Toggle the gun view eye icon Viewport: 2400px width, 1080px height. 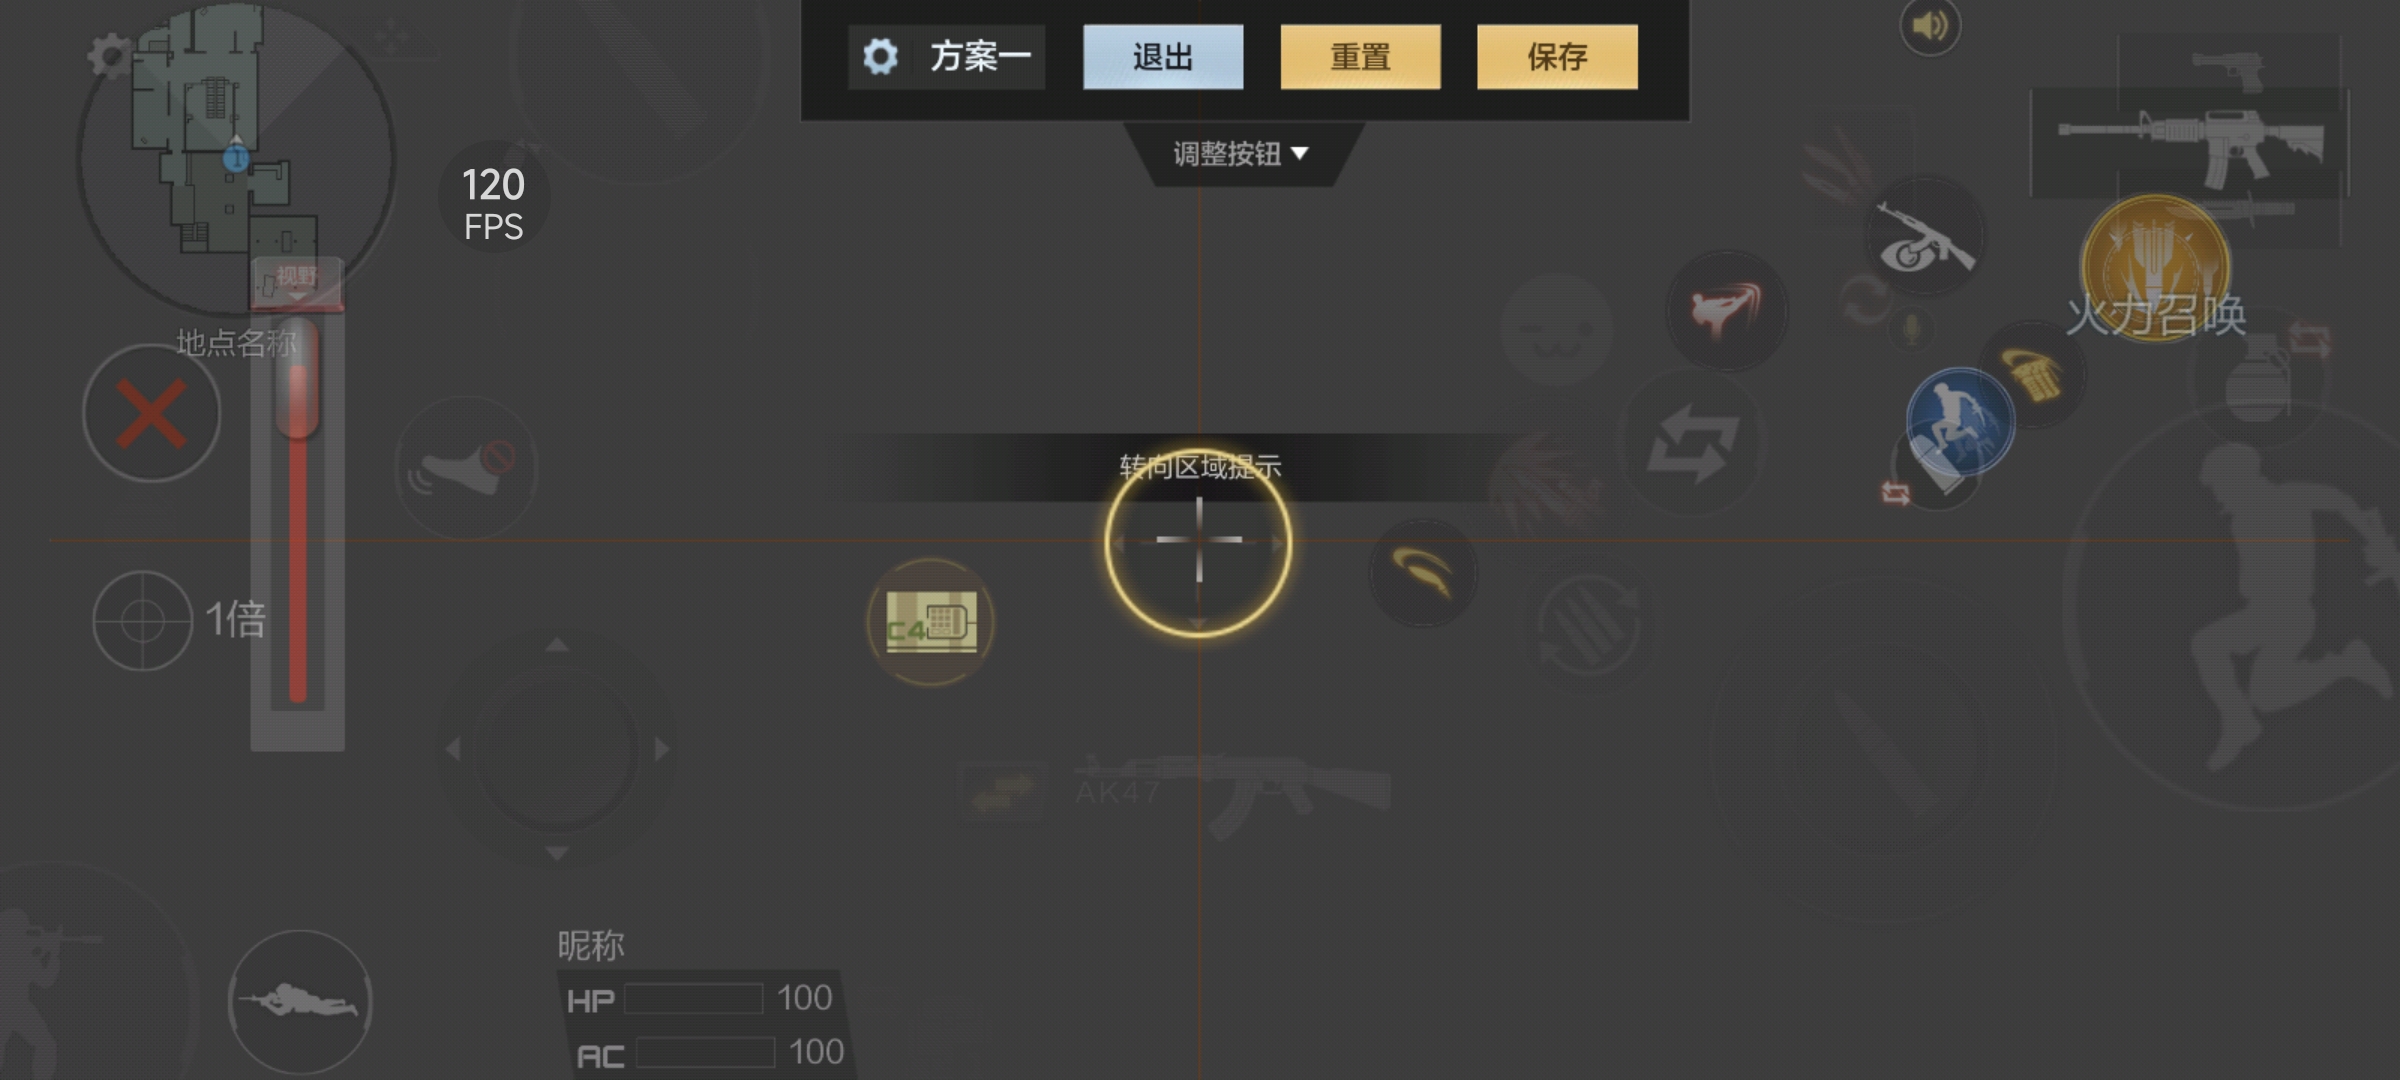1924,237
